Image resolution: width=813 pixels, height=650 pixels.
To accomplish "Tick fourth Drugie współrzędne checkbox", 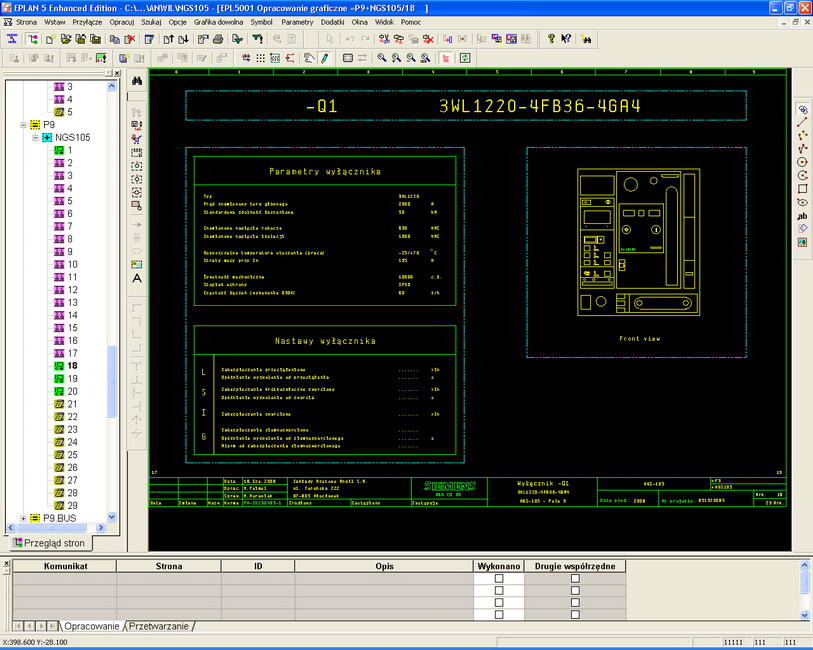I will pos(575,614).
